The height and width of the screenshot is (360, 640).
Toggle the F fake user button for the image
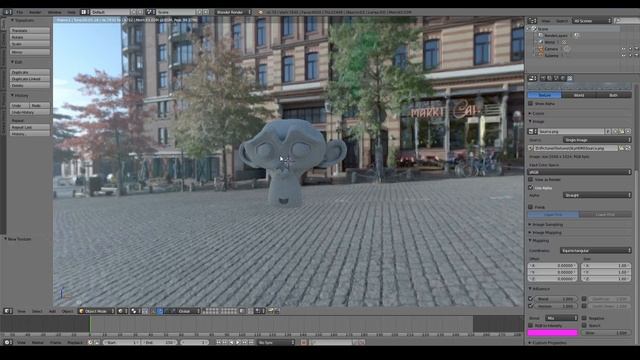pos(608,131)
